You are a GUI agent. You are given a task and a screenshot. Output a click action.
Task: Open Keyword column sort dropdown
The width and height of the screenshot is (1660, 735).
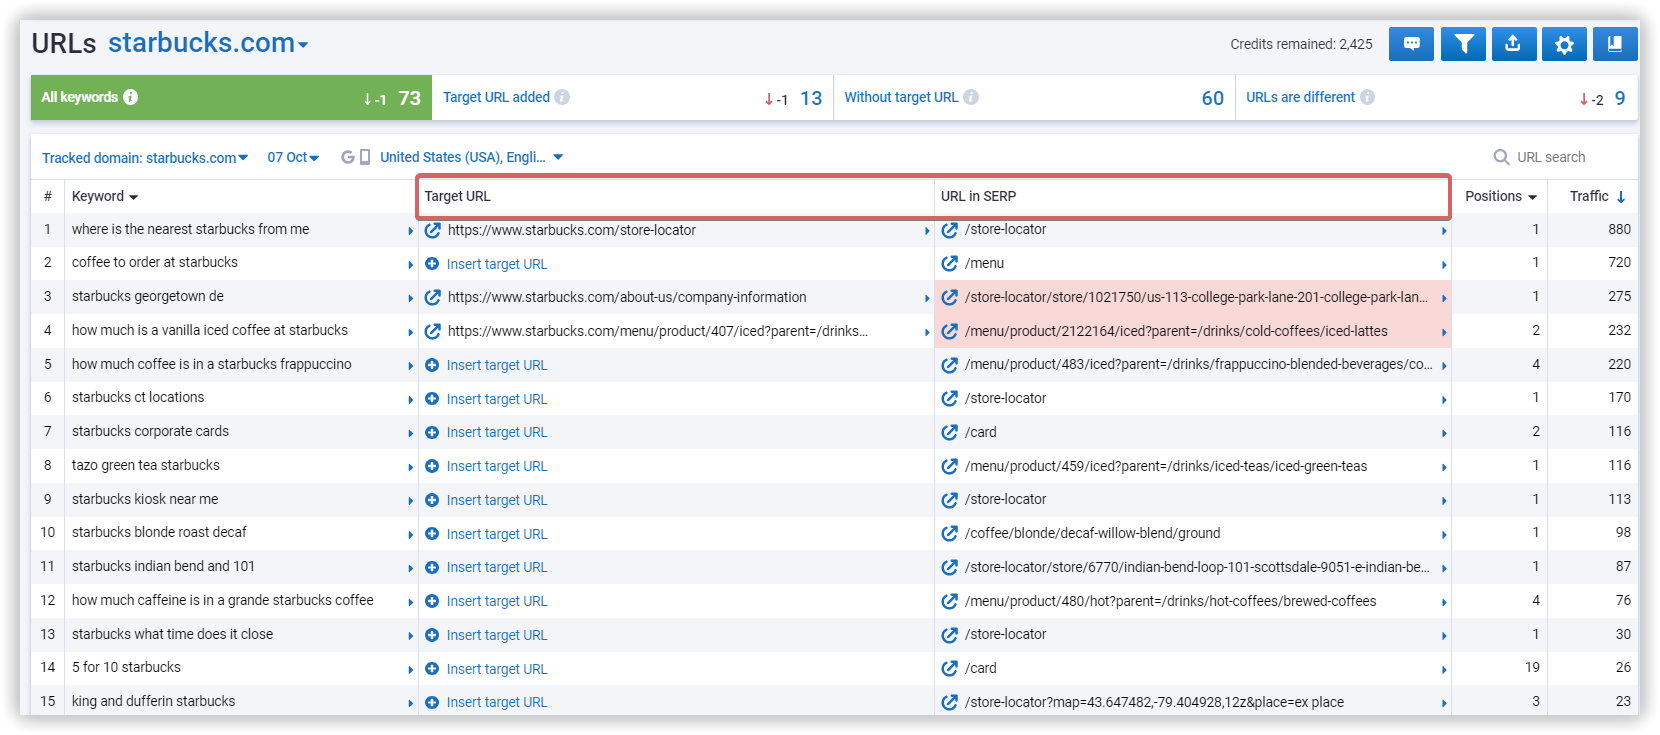click(105, 196)
